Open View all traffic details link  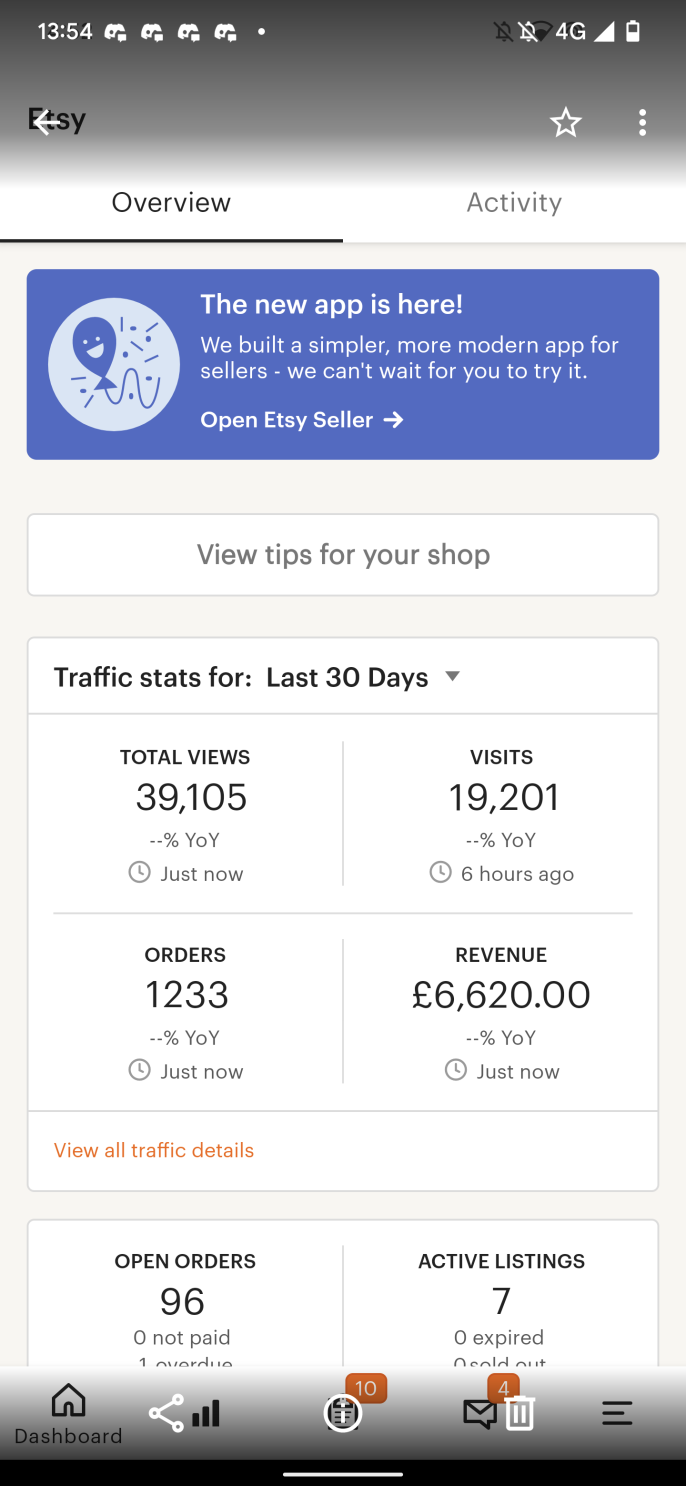[x=154, y=1150]
